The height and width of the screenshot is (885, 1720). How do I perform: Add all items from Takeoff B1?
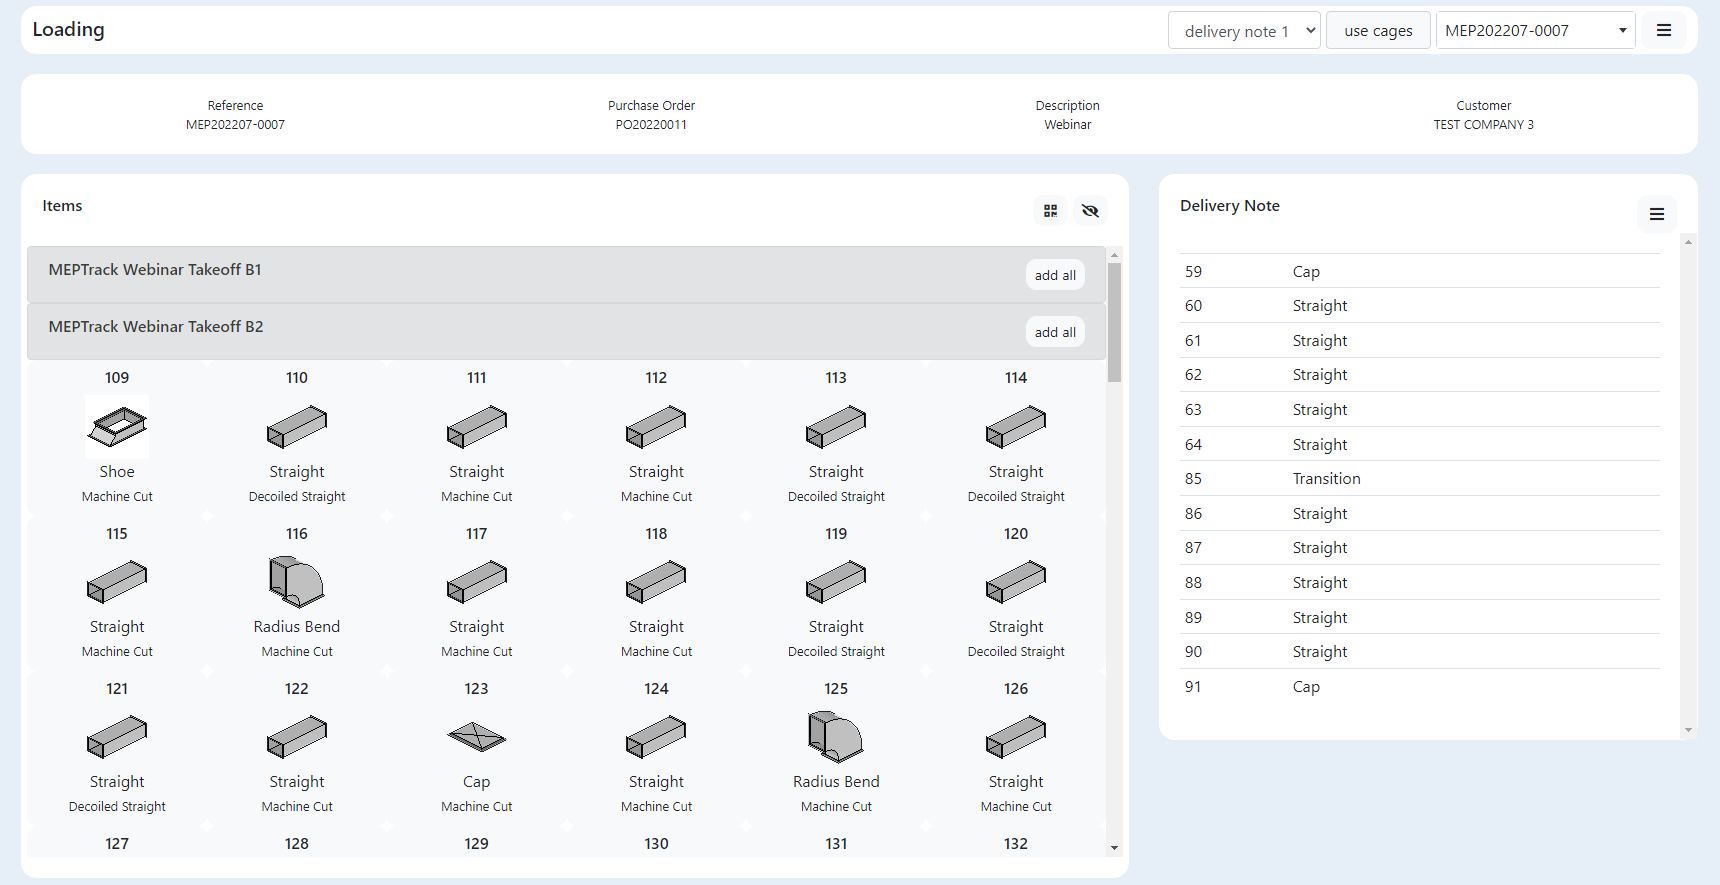coord(1055,275)
